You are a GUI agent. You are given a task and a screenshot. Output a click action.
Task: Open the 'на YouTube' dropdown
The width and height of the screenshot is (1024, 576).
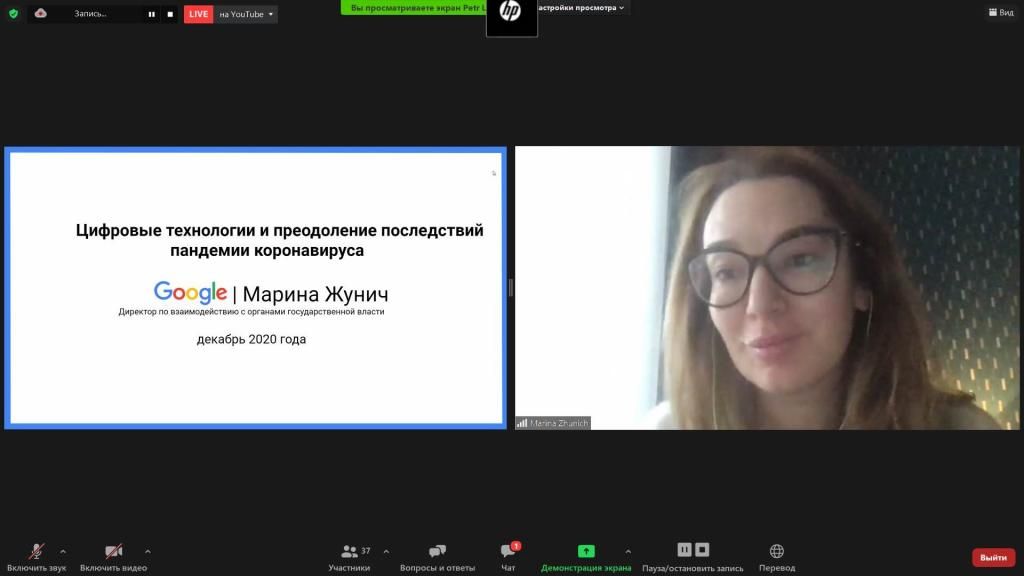pyautogui.click(x=246, y=14)
